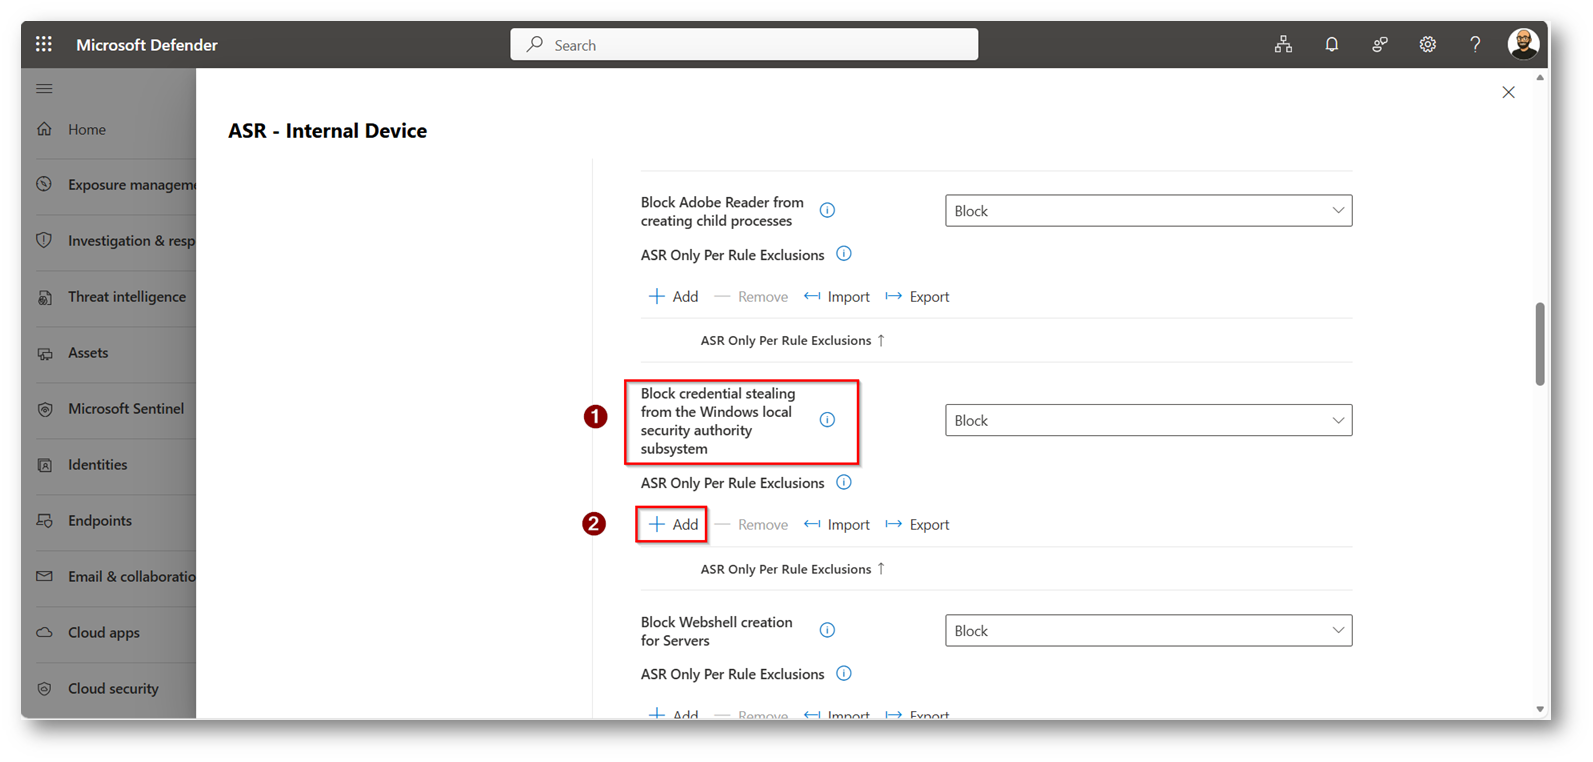Open the settings gear
Viewport: 1593px width, 762px height.
1427,44
